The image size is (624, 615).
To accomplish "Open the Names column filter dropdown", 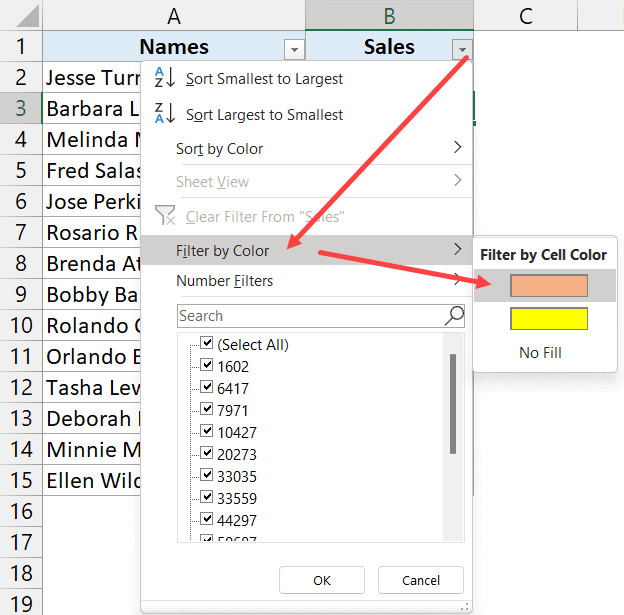I will pyautogui.click(x=293, y=48).
